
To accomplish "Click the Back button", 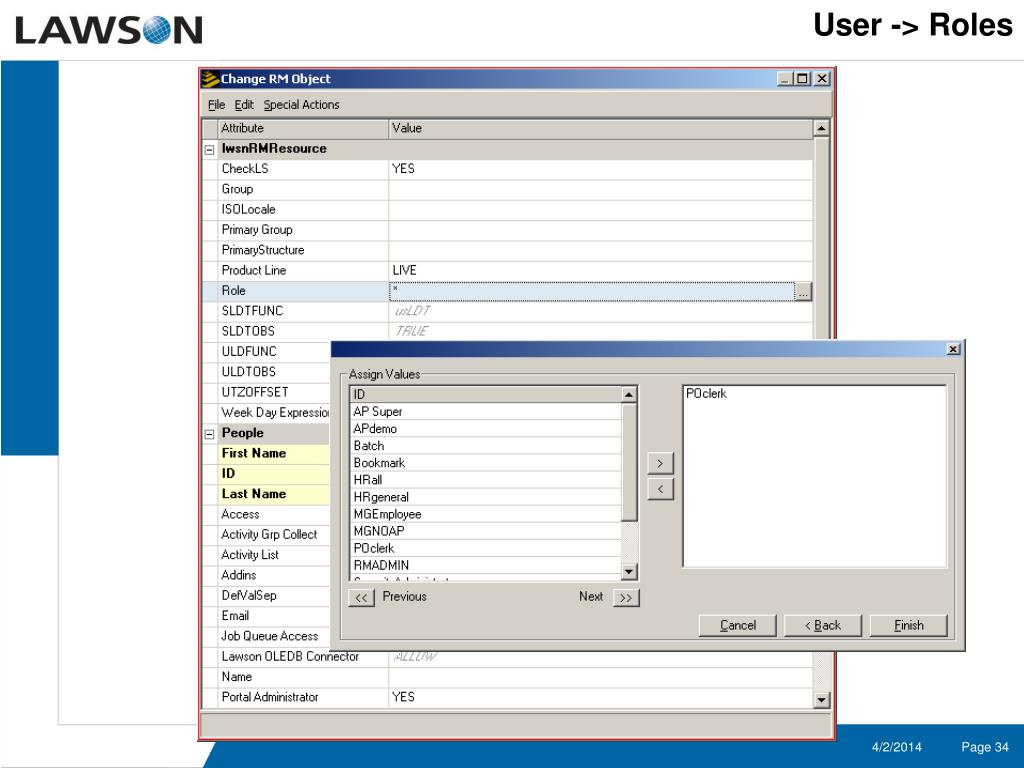I will pyautogui.click(x=823, y=625).
